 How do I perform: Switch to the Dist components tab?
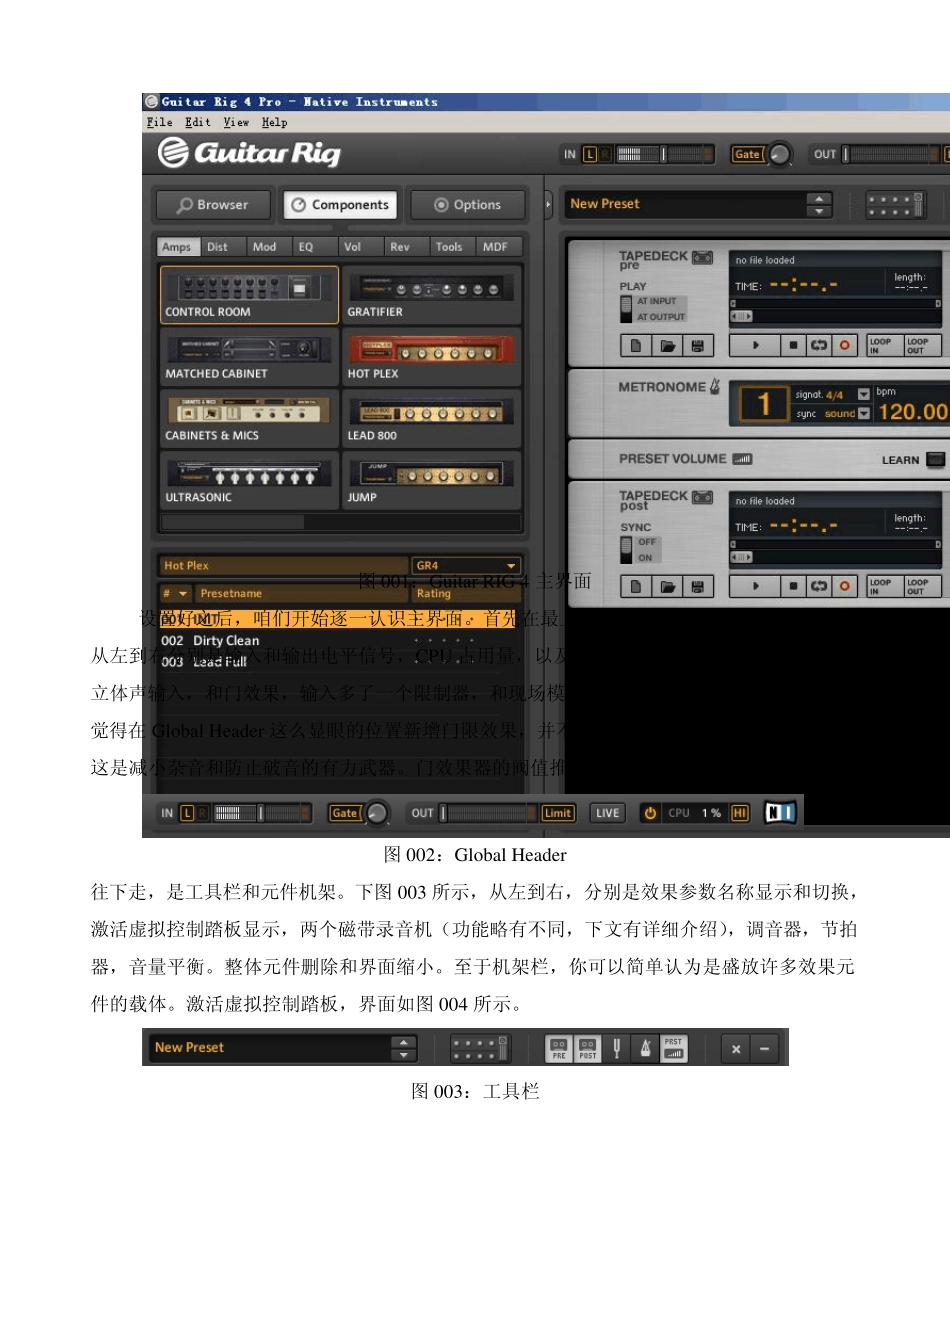click(x=217, y=247)
